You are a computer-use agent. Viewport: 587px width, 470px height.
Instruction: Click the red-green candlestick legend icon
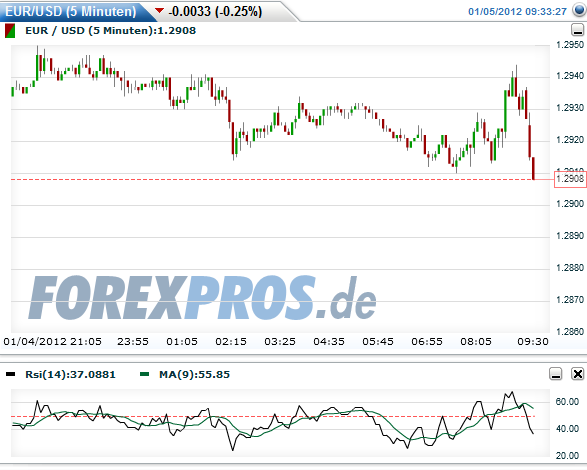pyautogui.click(x=10, y=31)
